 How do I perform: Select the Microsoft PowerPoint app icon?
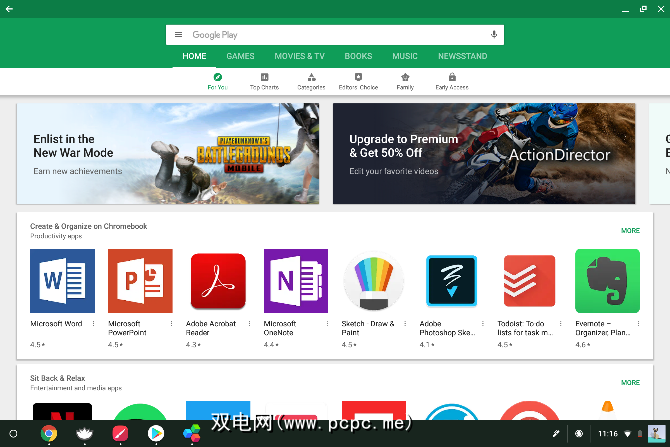[140, 281]
